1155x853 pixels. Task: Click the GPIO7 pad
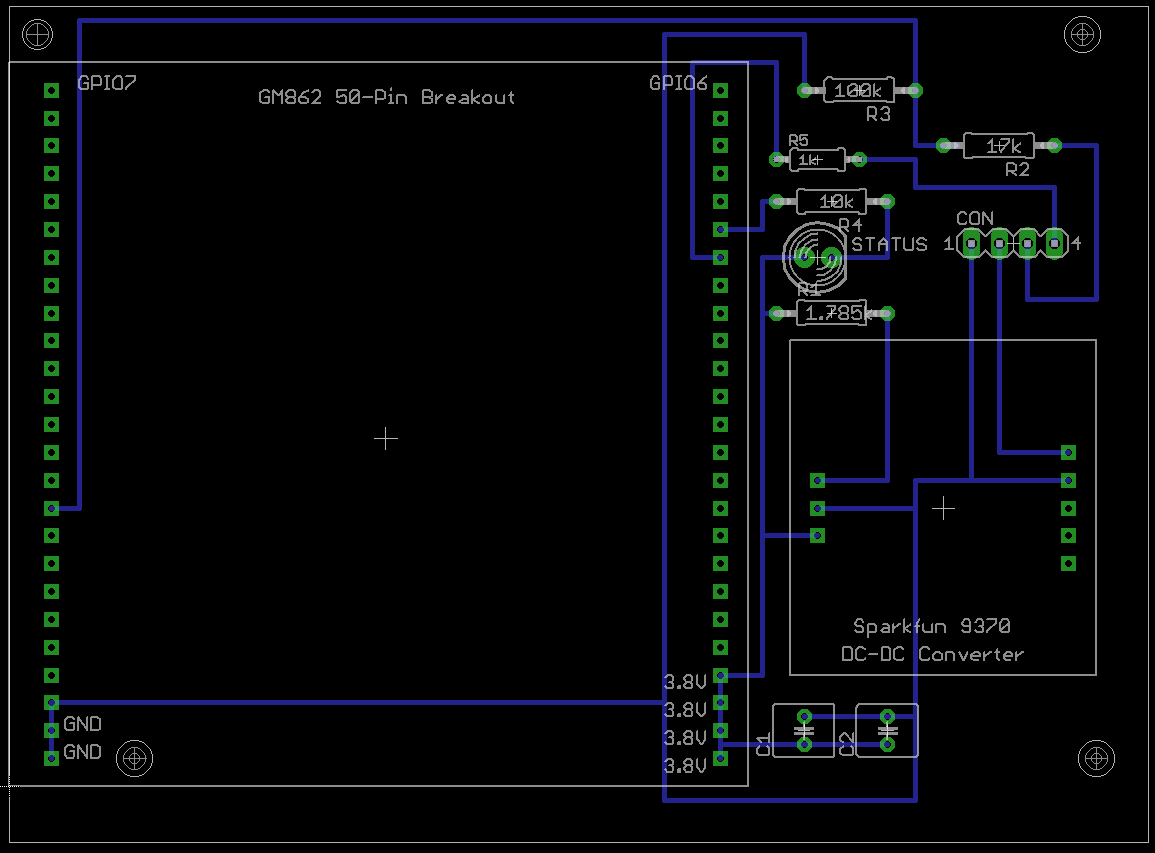(51, 90)
